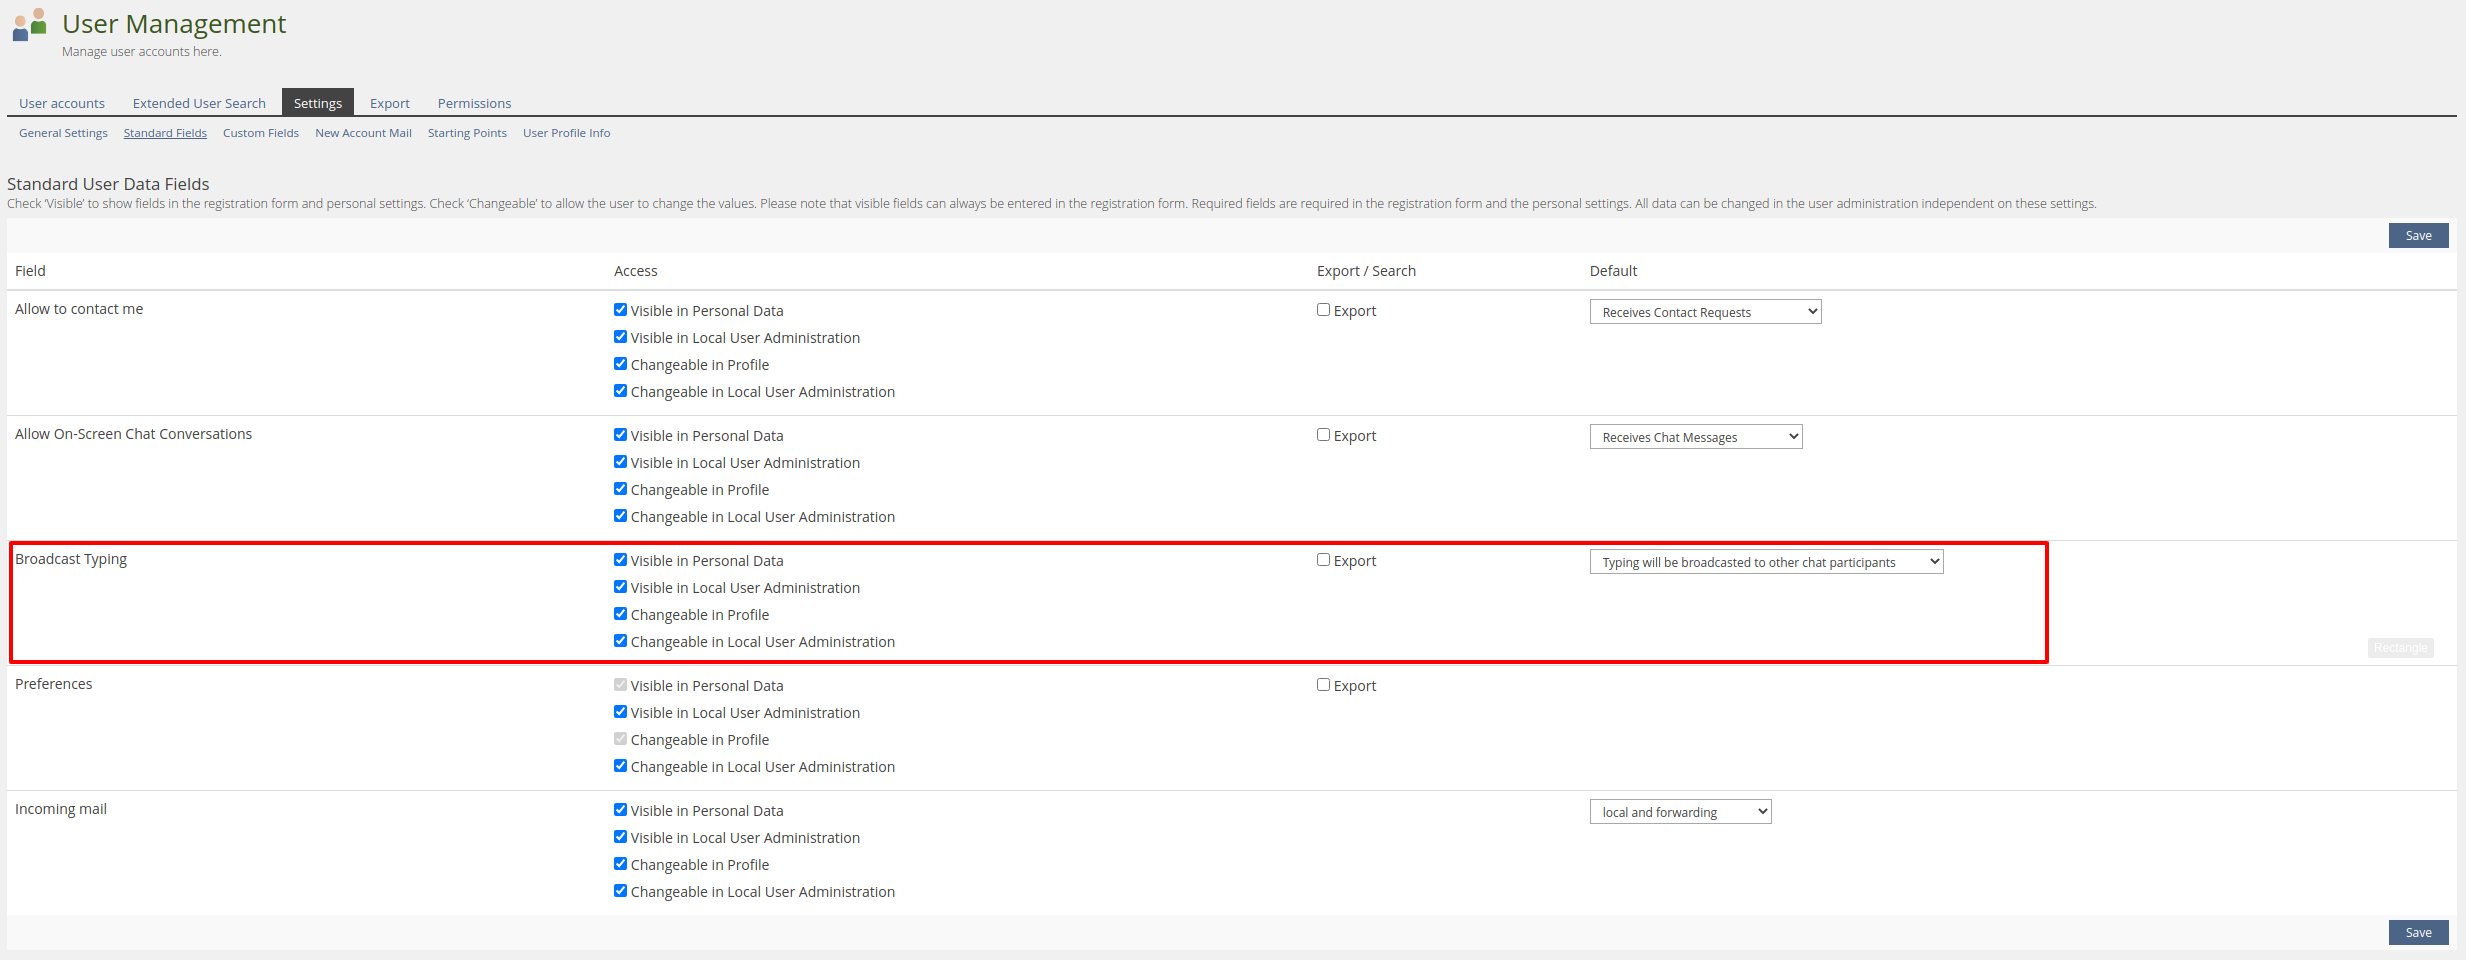Check the Export box for Preferences

pyautogui.click(x=1323, y=685)
